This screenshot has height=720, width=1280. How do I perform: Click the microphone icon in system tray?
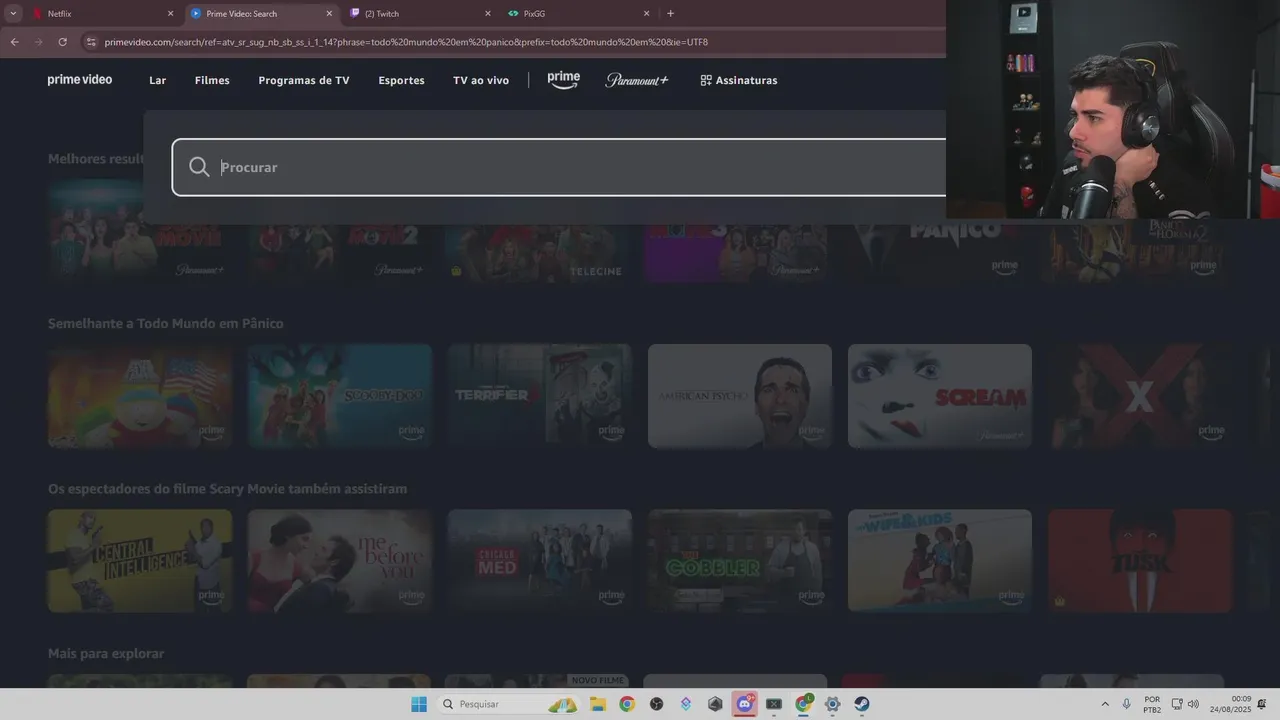[1126, 704]
